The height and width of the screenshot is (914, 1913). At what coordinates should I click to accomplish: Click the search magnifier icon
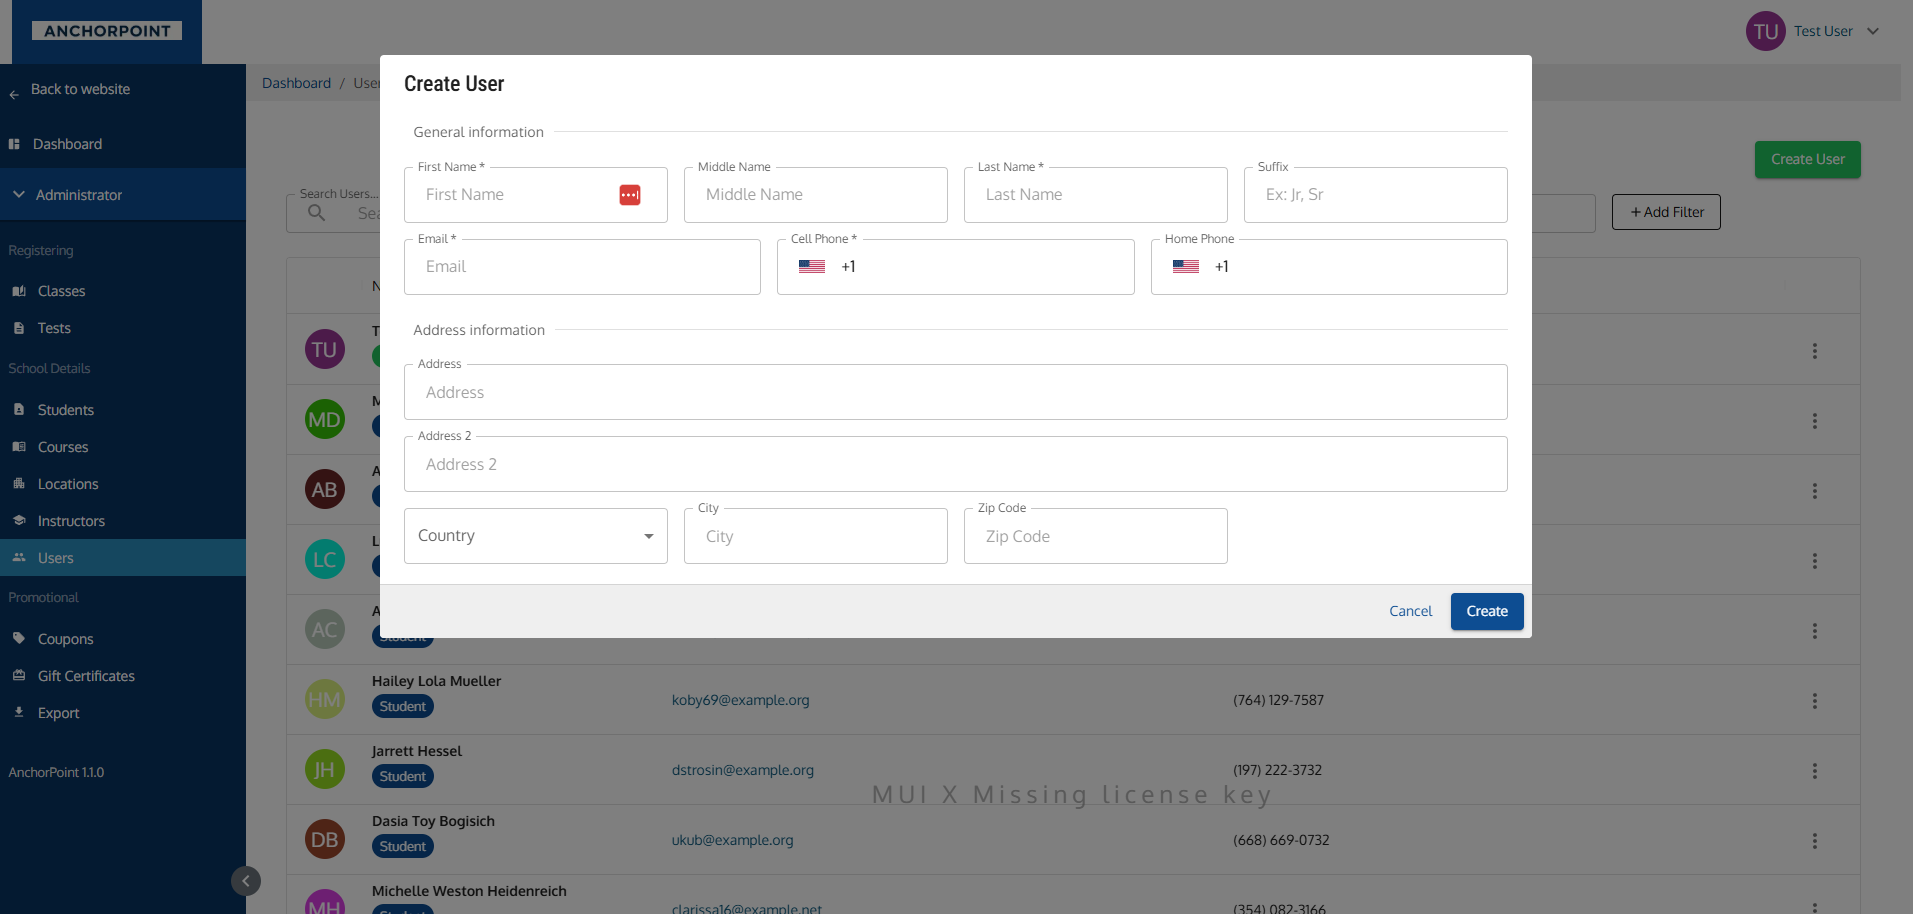coord(317,213)
